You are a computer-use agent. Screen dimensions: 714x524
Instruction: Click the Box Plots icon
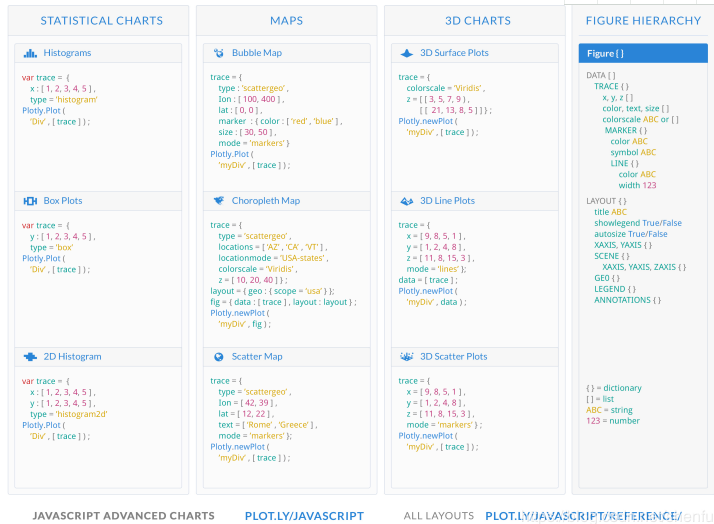pos(30,201)
